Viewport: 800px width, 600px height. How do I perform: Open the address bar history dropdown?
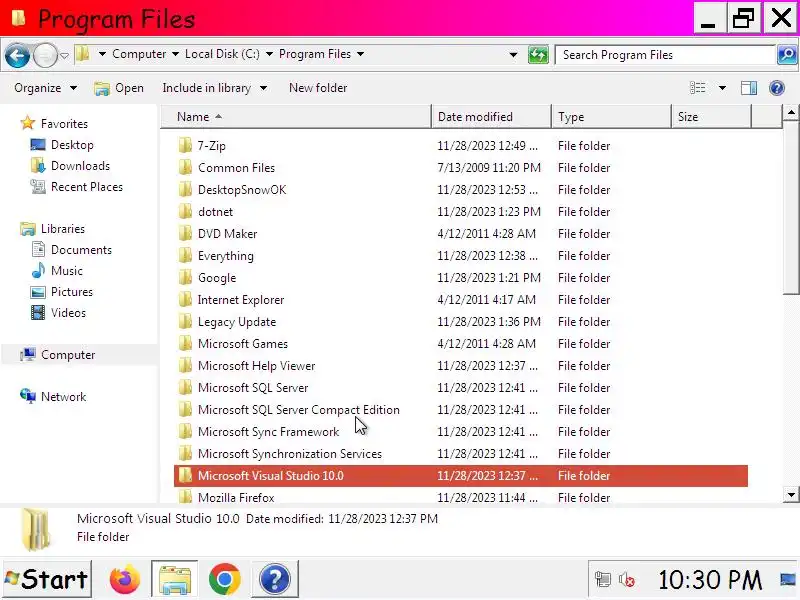[x=513, y=55]
